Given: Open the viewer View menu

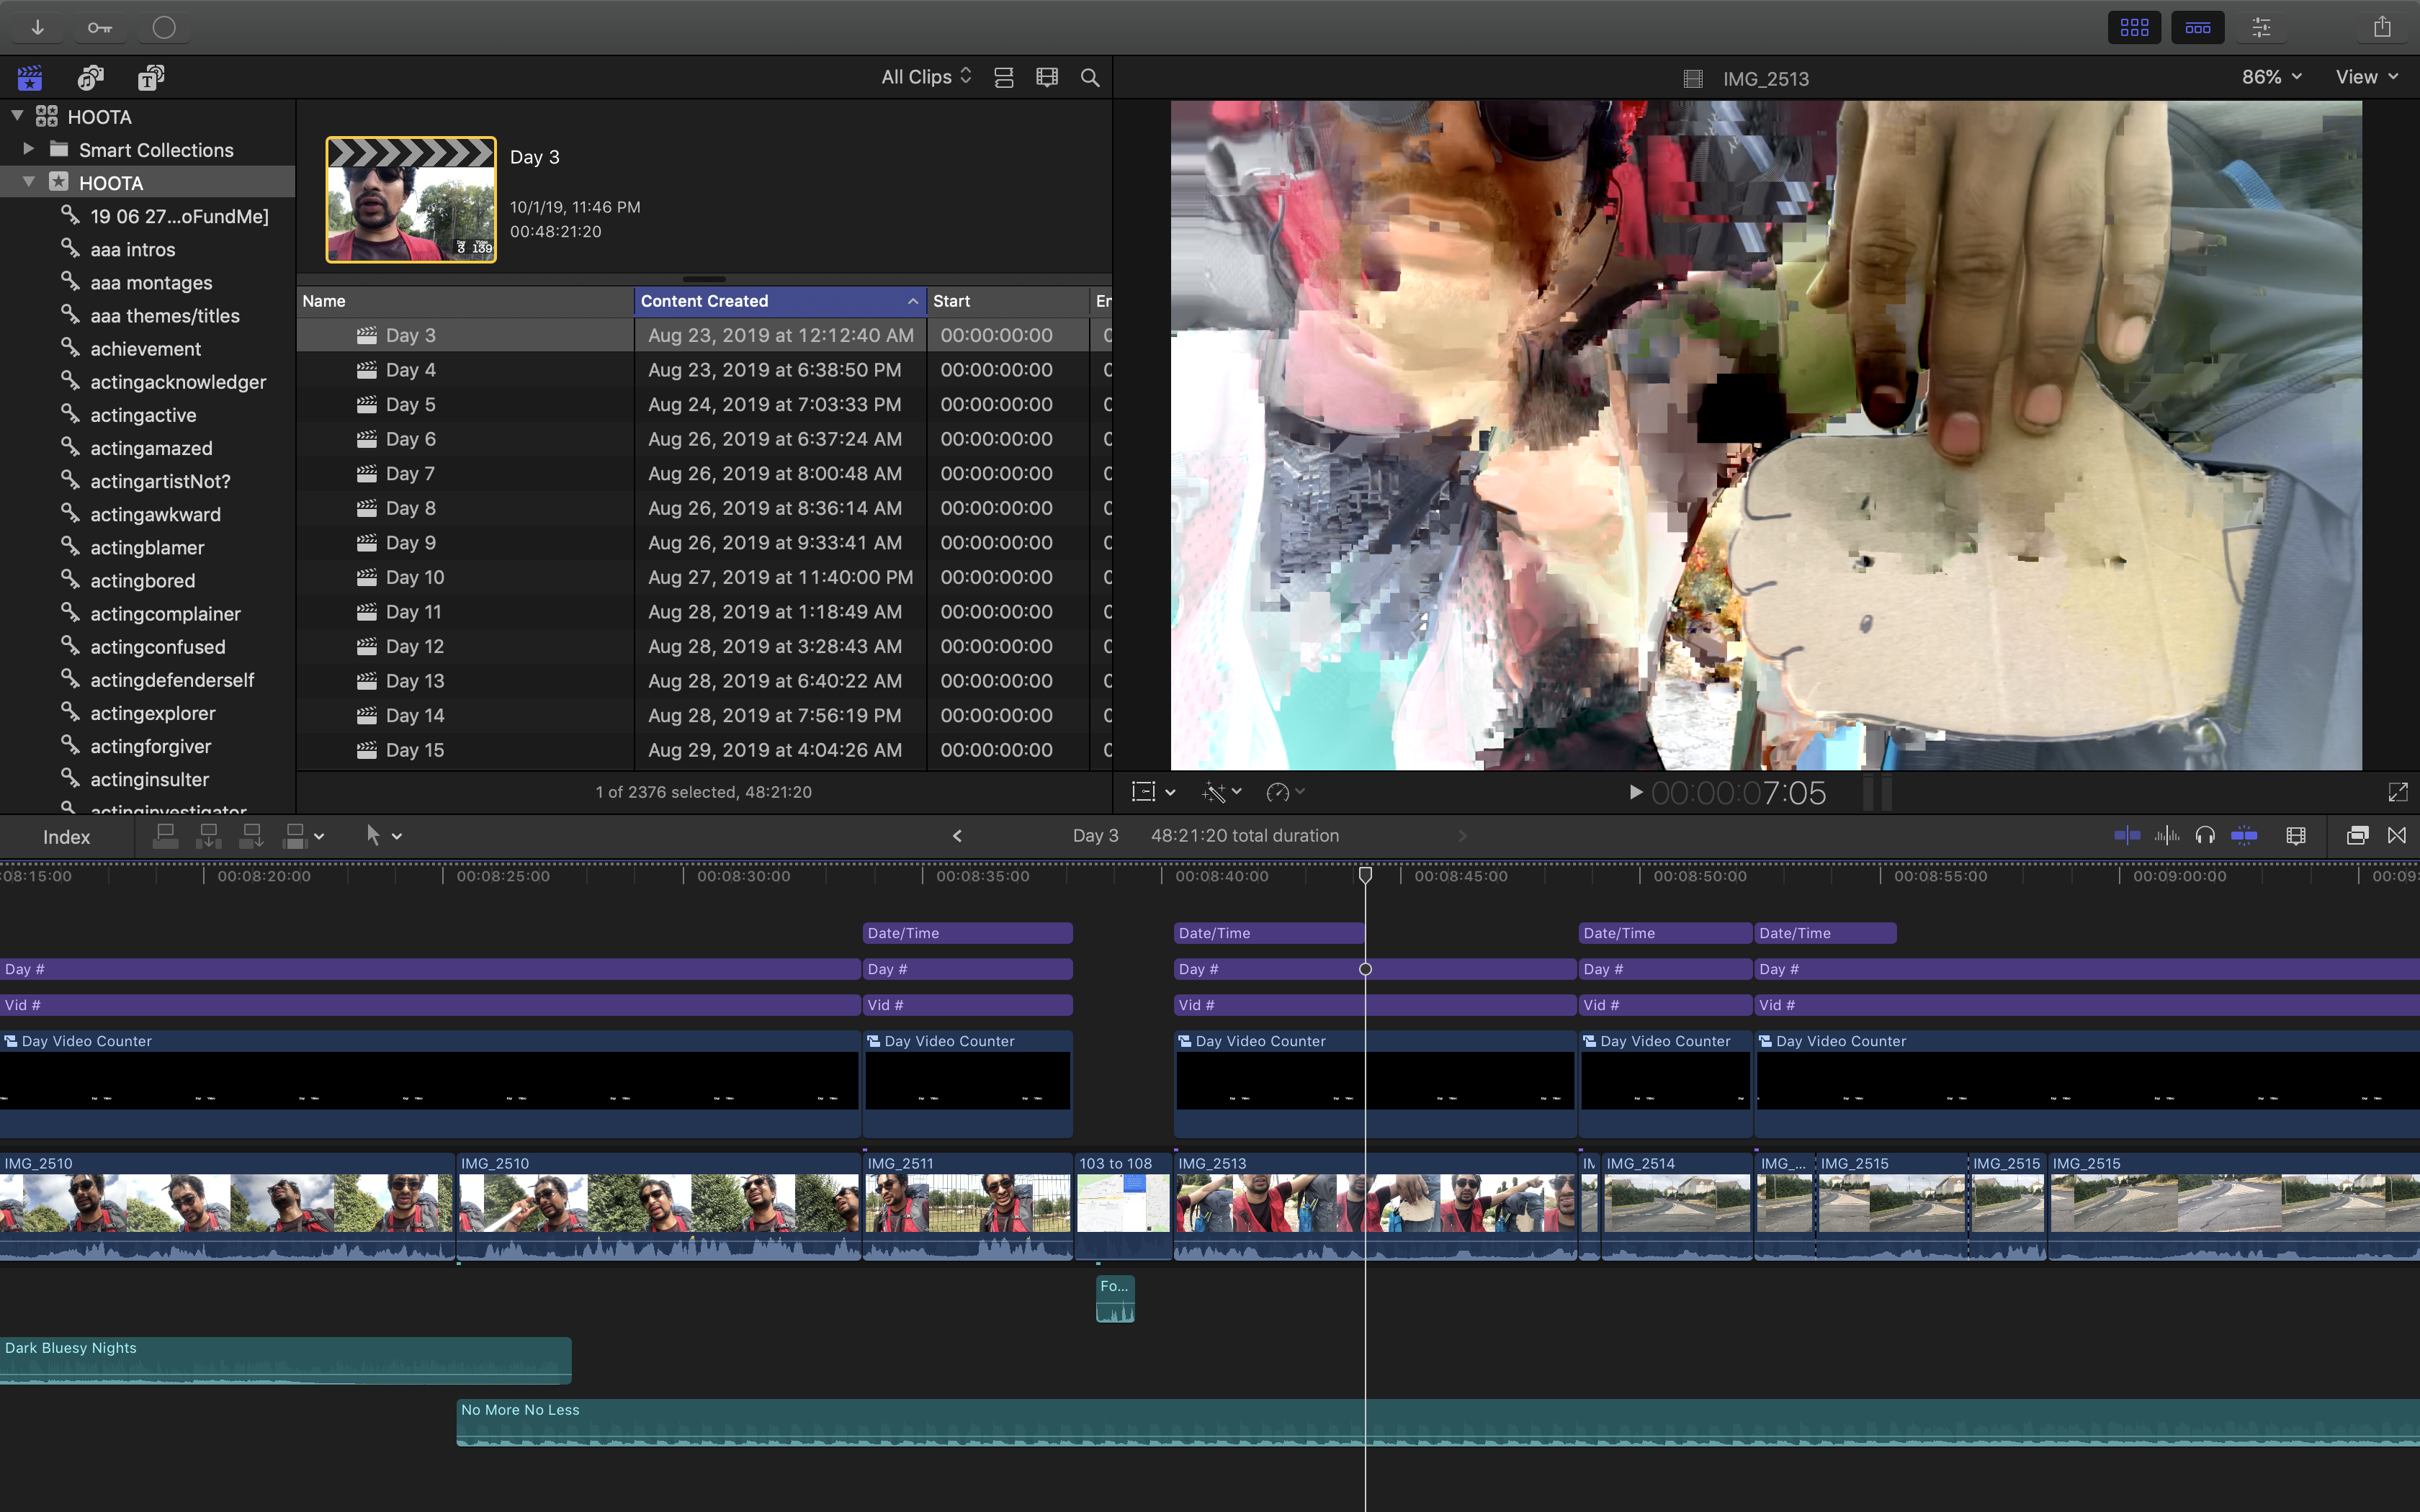Looking at the screenshot, I should coord(2366,77).
